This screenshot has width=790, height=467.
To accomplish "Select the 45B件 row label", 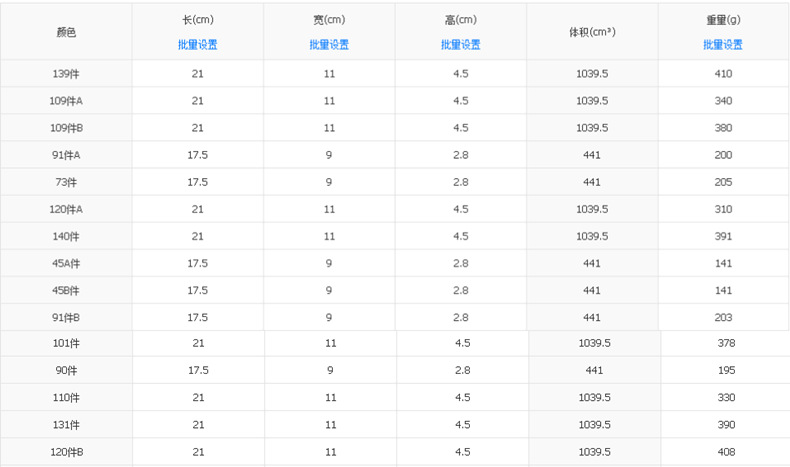I will 66,291.
